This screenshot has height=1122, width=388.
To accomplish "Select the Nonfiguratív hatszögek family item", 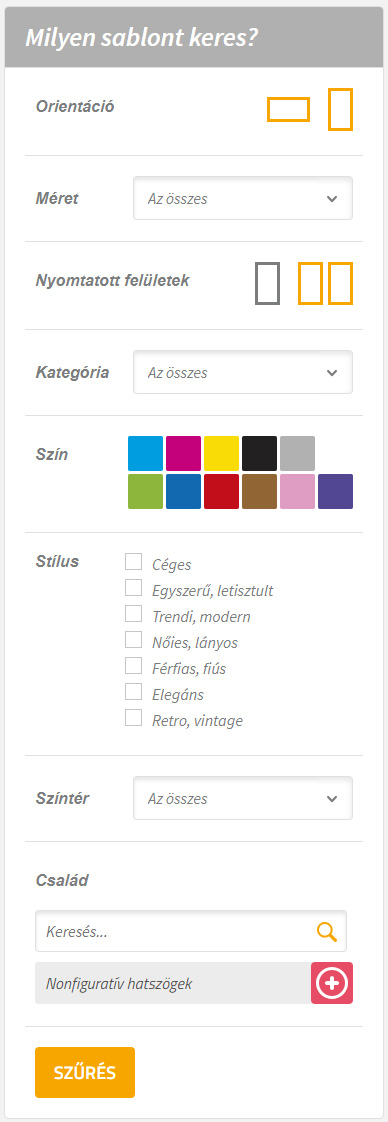I will (x=173, y=983).
